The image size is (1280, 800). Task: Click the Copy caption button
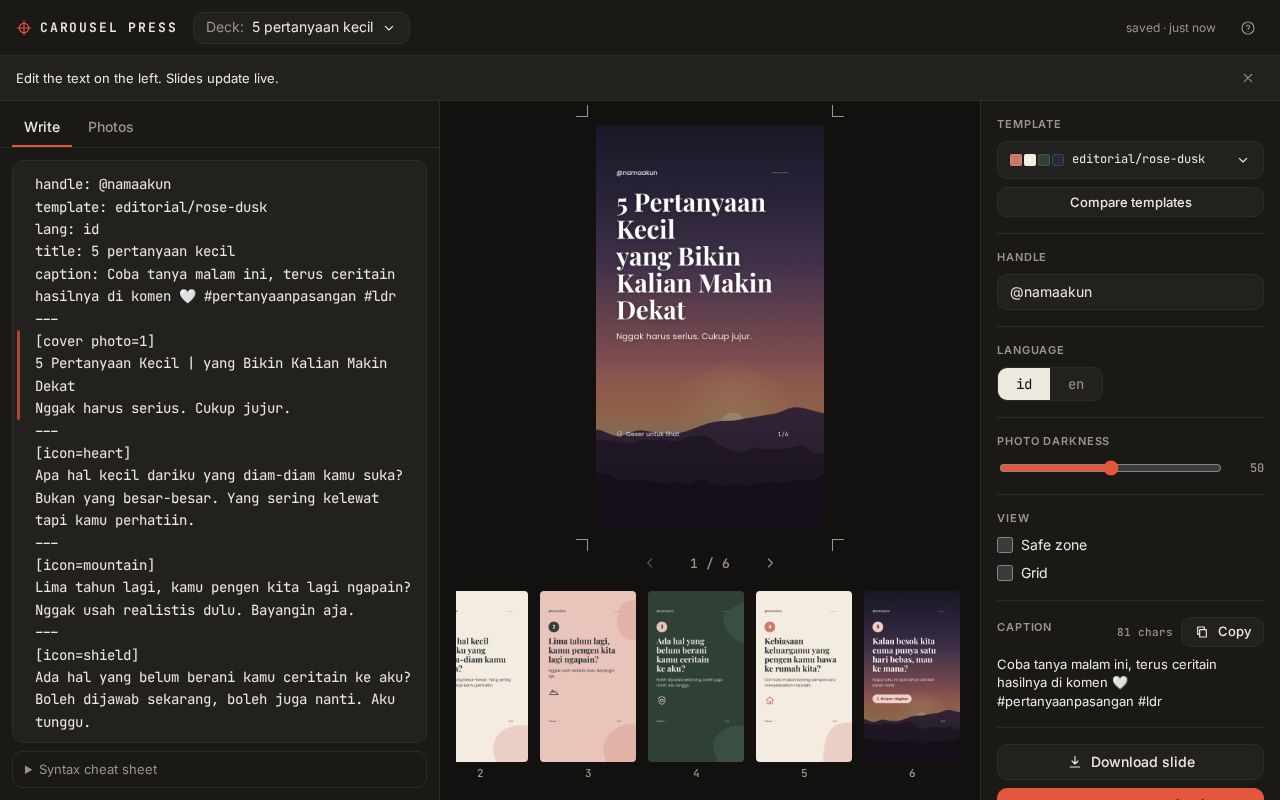coord(1222,632)
